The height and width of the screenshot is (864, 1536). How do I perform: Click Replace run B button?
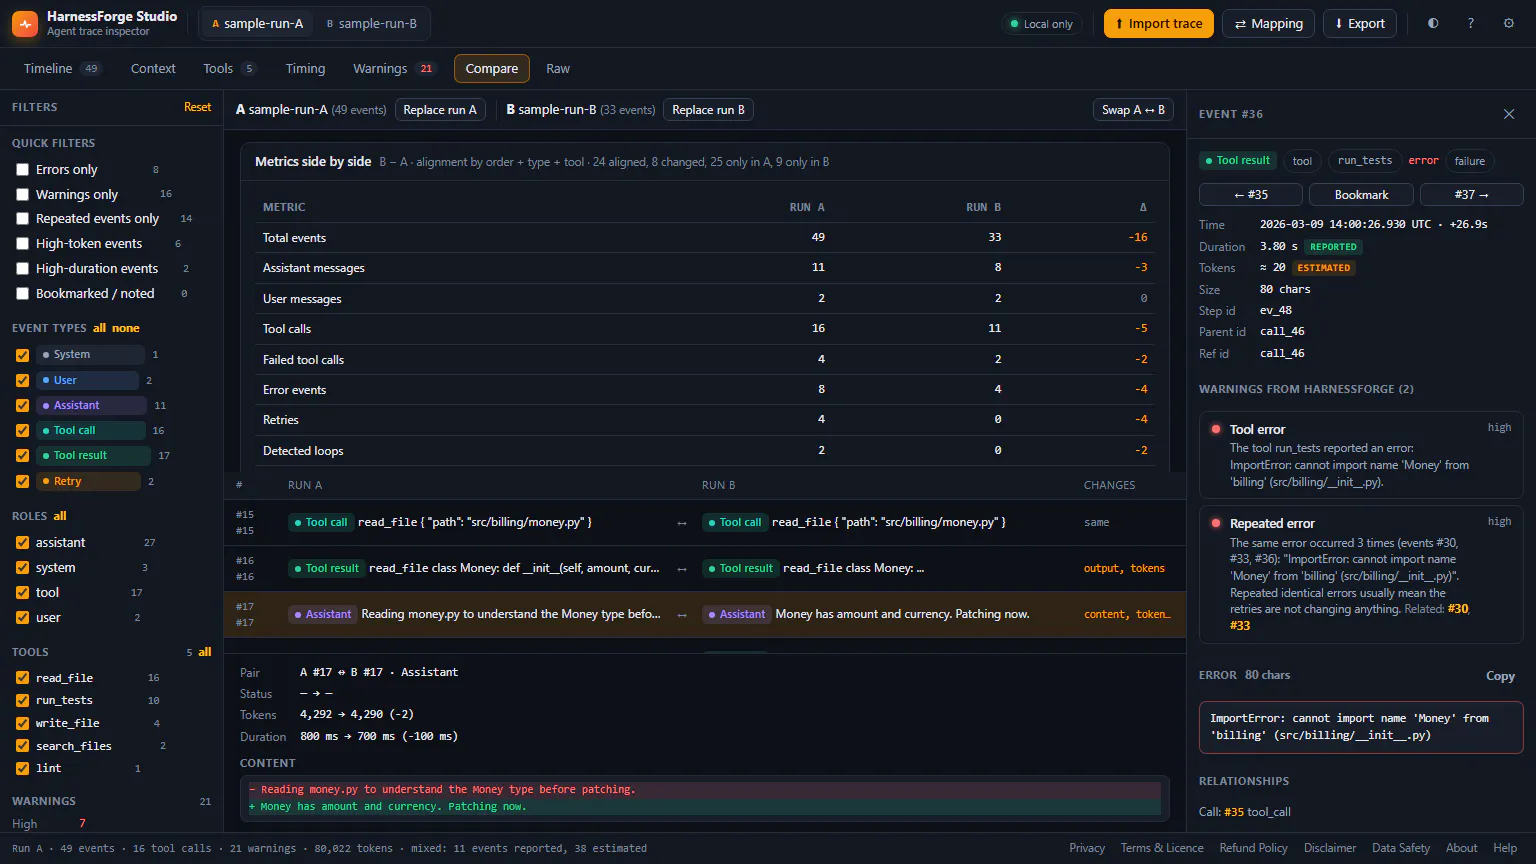coord(708,110)
